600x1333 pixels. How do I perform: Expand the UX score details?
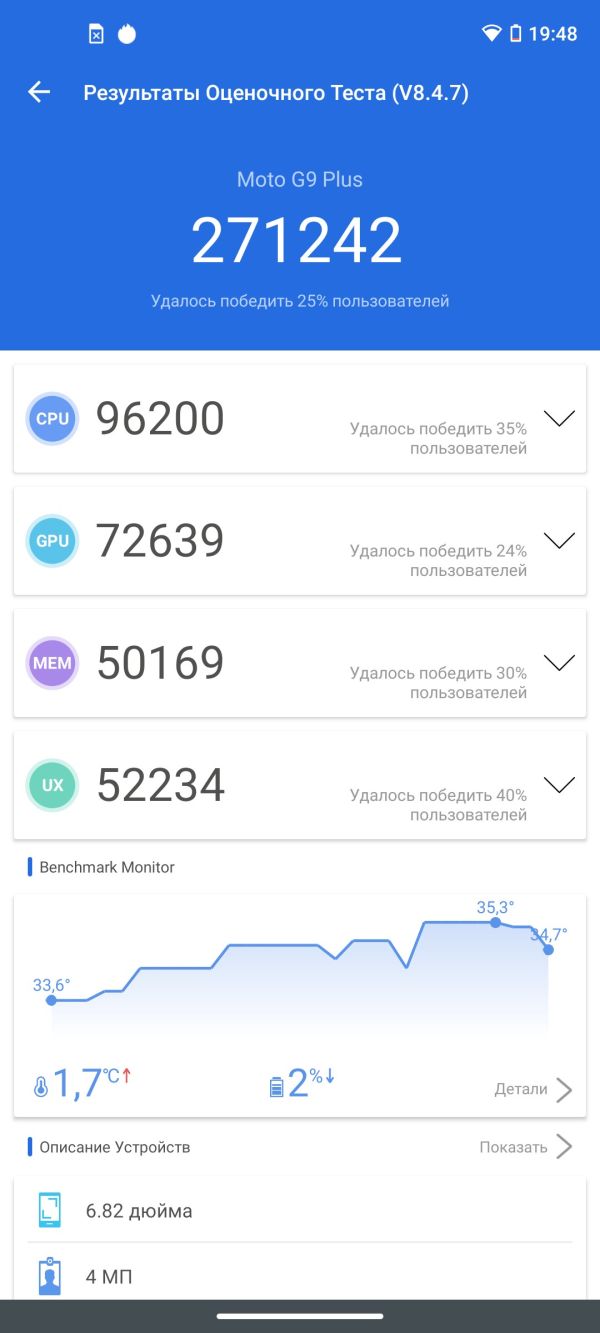[x=559, y=785]
